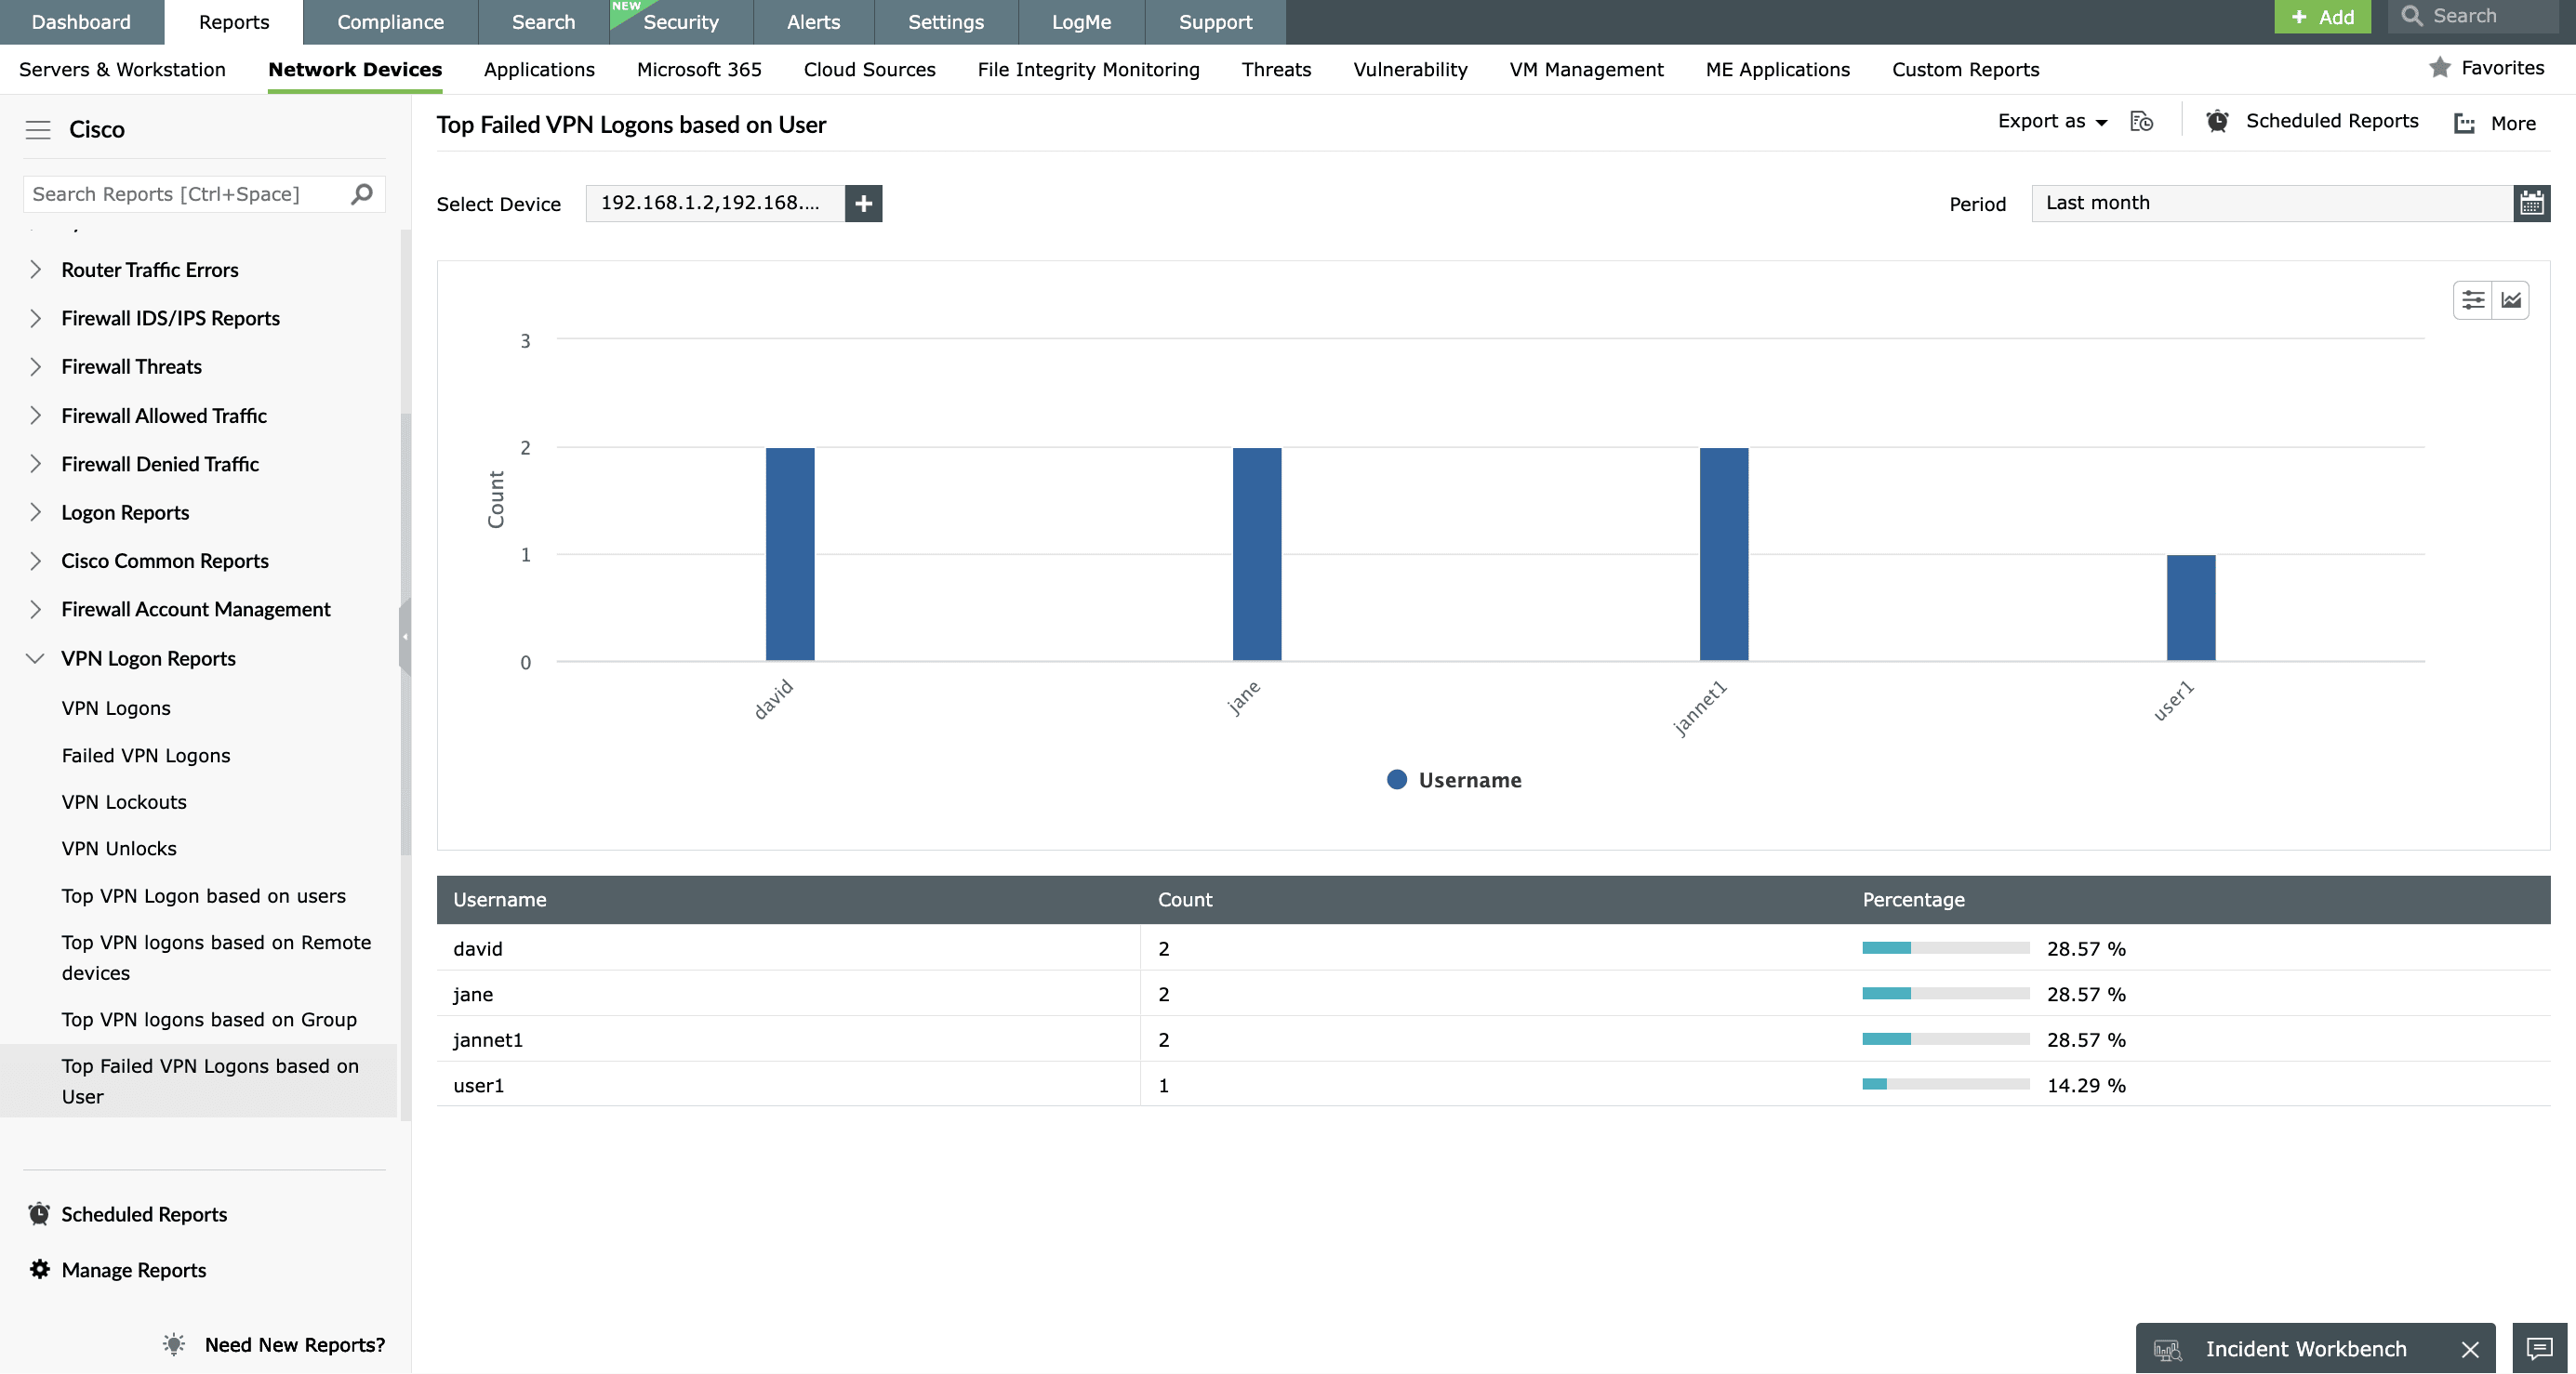2576x1374 pixels.
Task: Click the export history icon
Action: click(2141, 121)
